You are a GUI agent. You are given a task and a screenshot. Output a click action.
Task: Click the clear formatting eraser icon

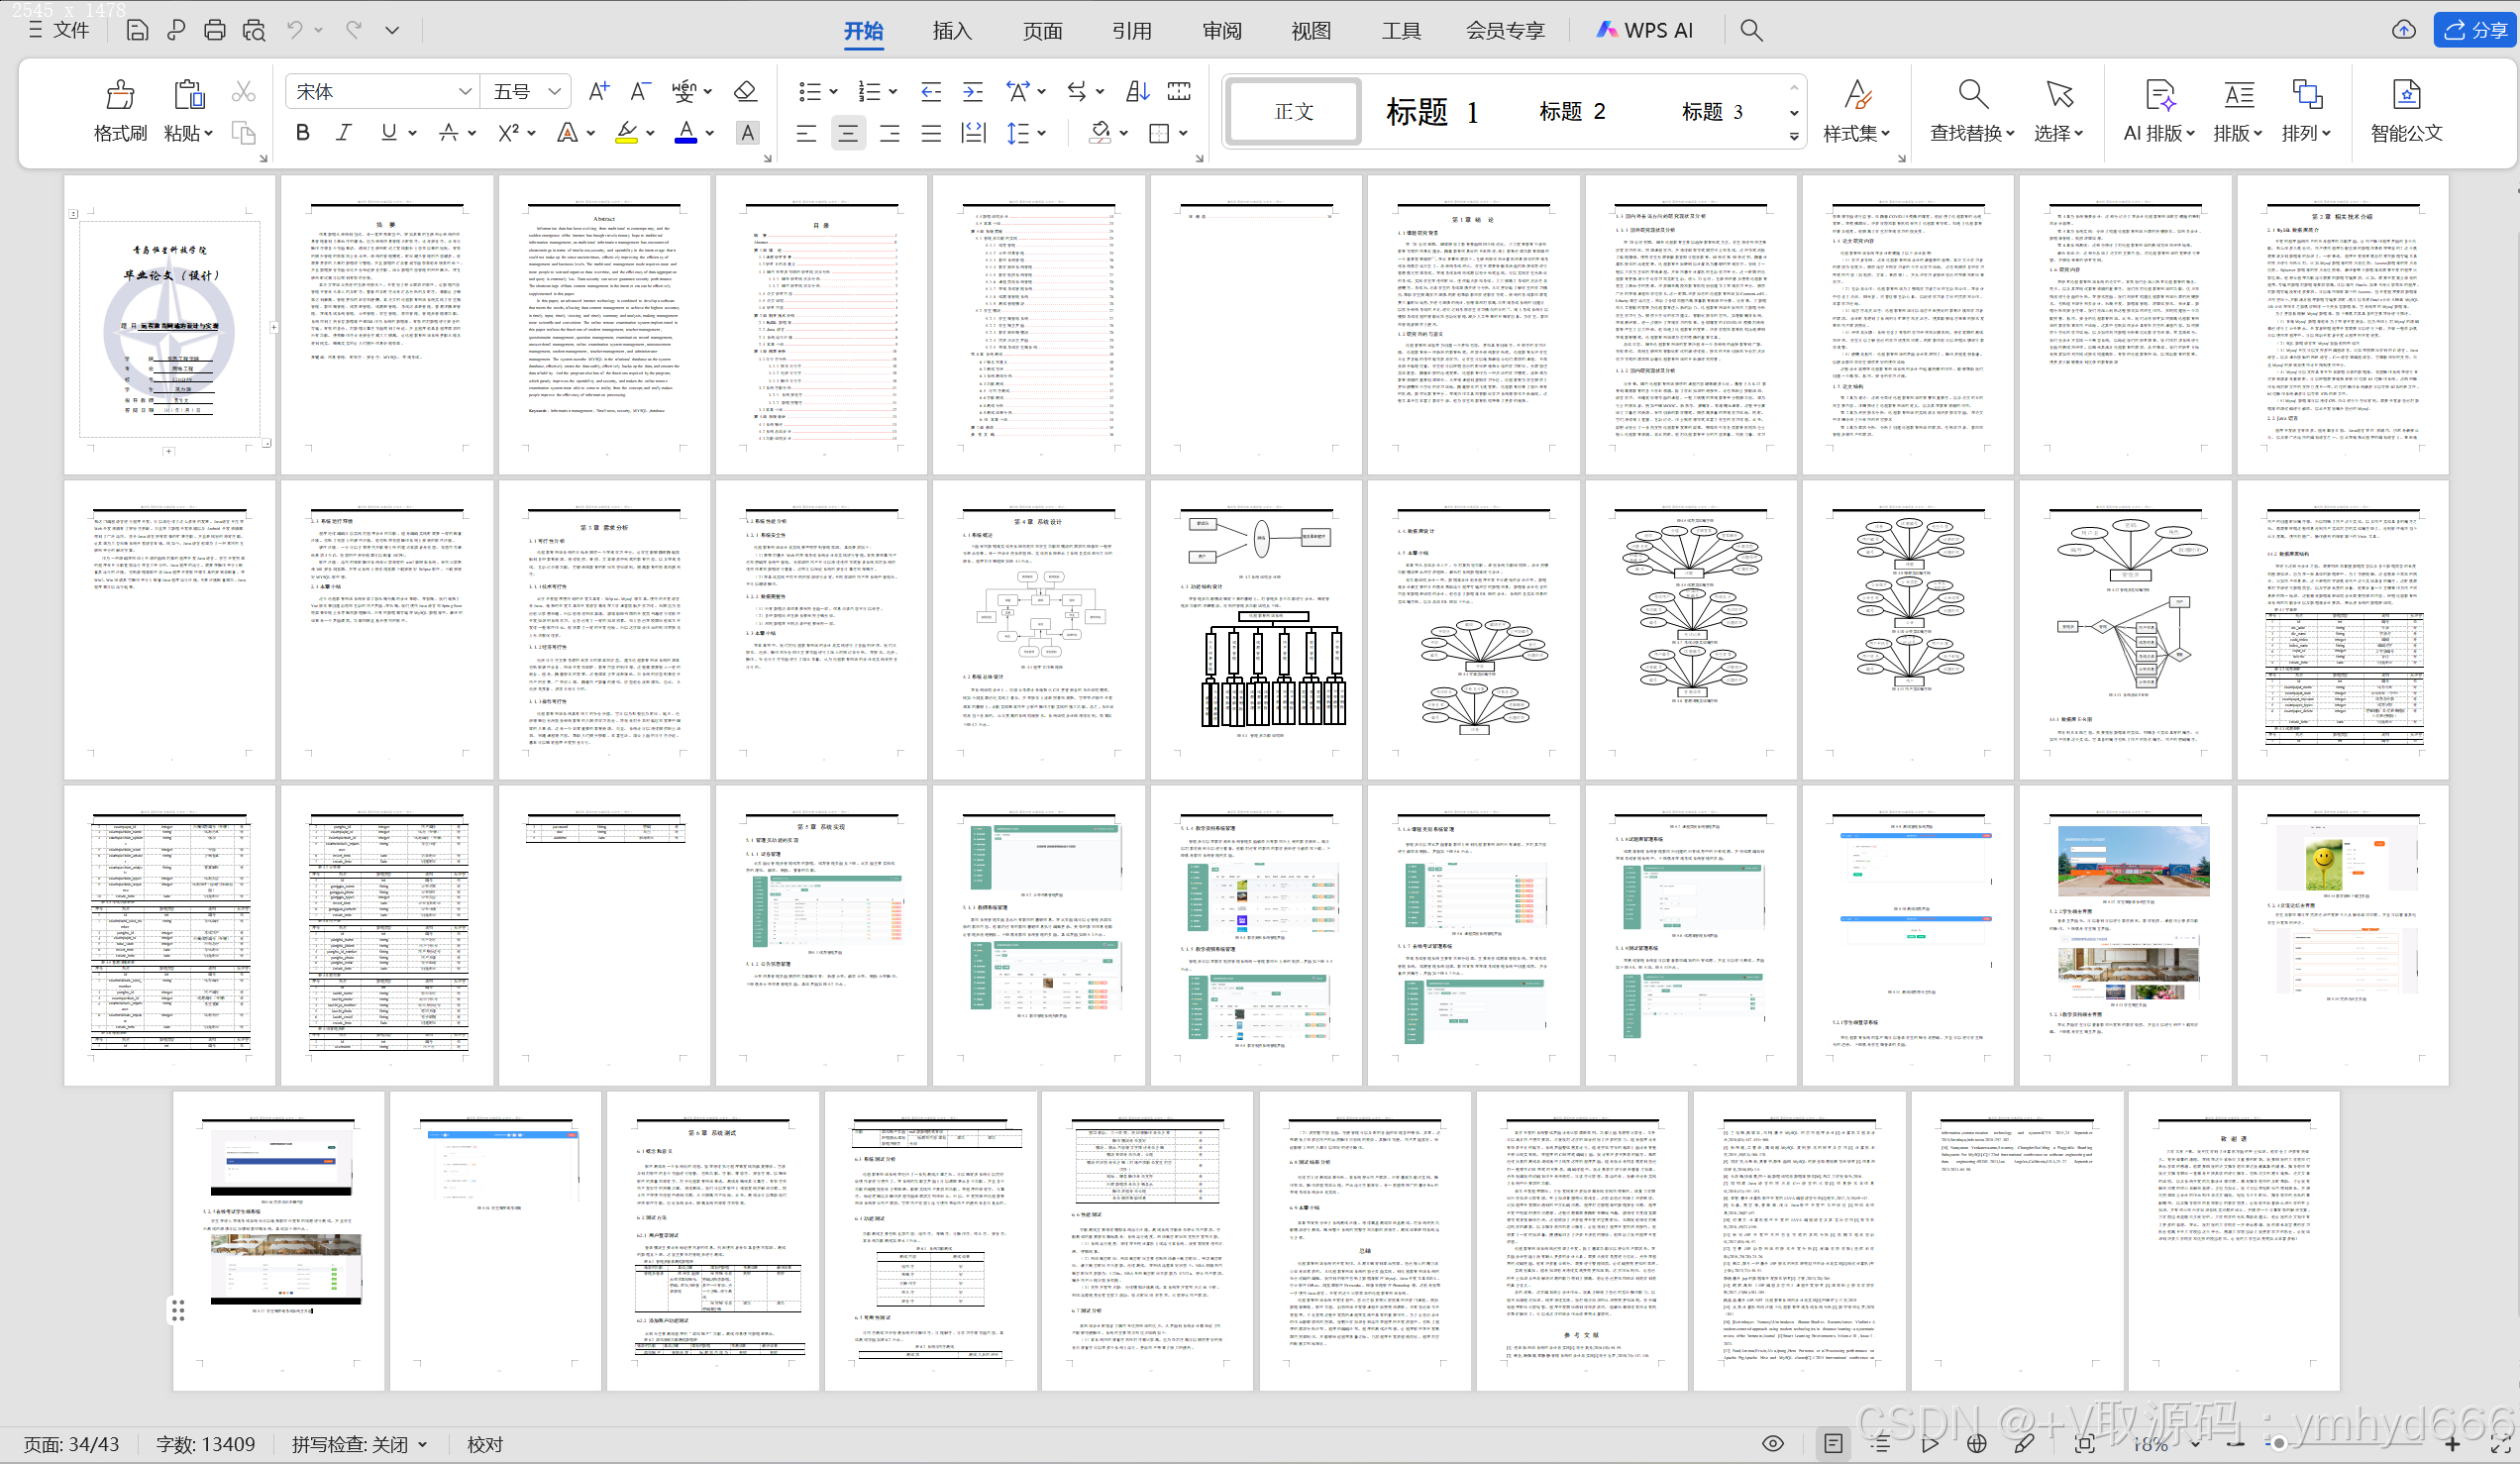(x=744, y=92)
